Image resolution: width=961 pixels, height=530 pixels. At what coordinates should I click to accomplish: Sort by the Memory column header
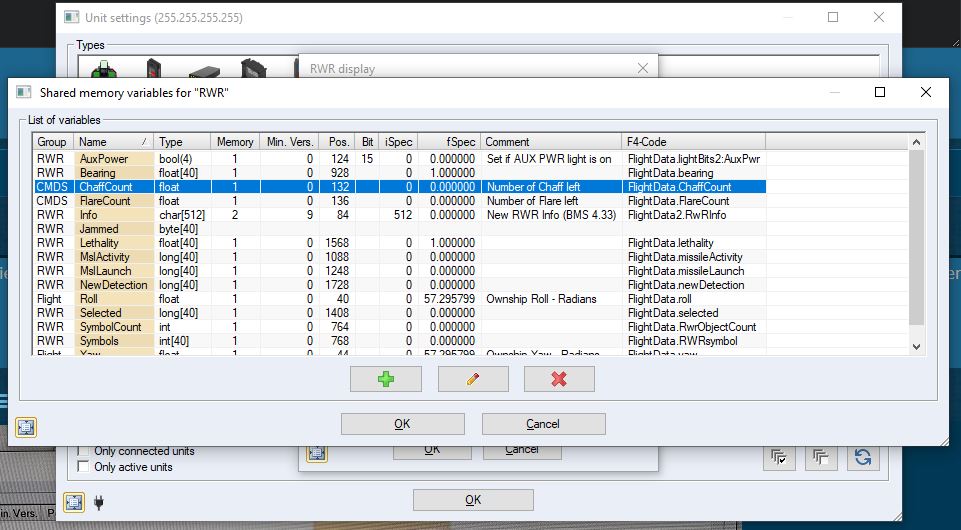click(235, 142)
